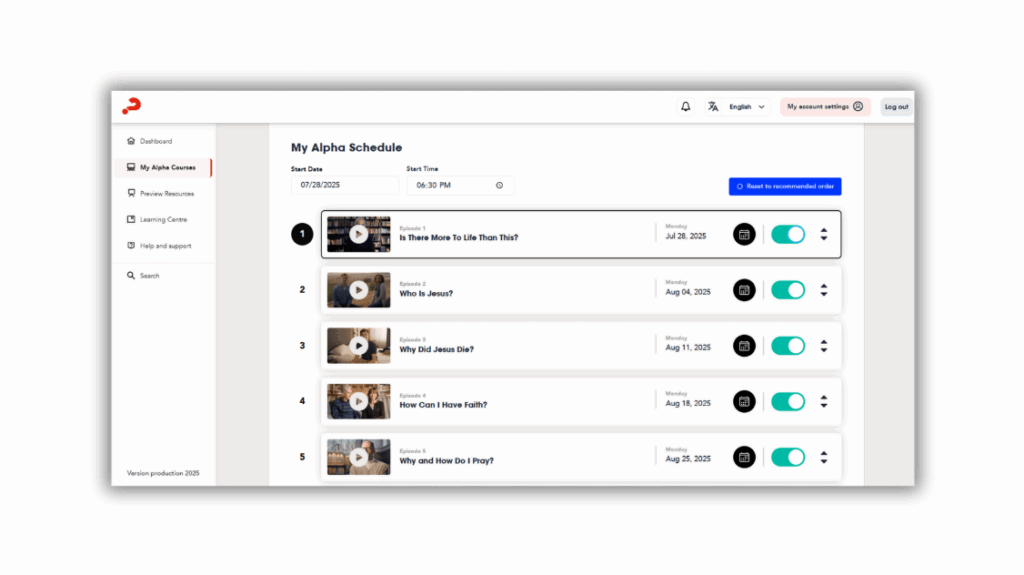The image size is (1024, 575).
Task: Toggle off Why and How Do I Pray? episode
Action: 788,457
